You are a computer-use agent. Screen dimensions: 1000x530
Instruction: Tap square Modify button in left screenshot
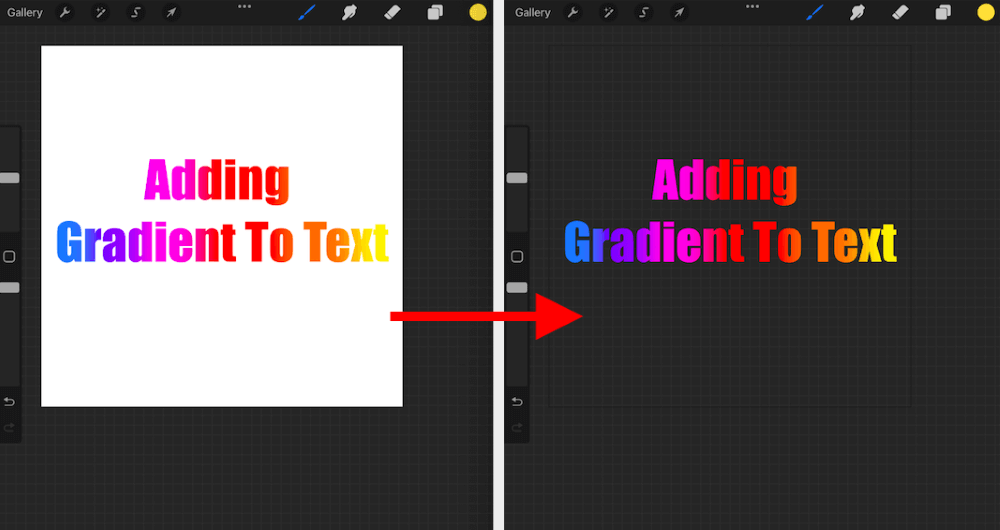9,256
